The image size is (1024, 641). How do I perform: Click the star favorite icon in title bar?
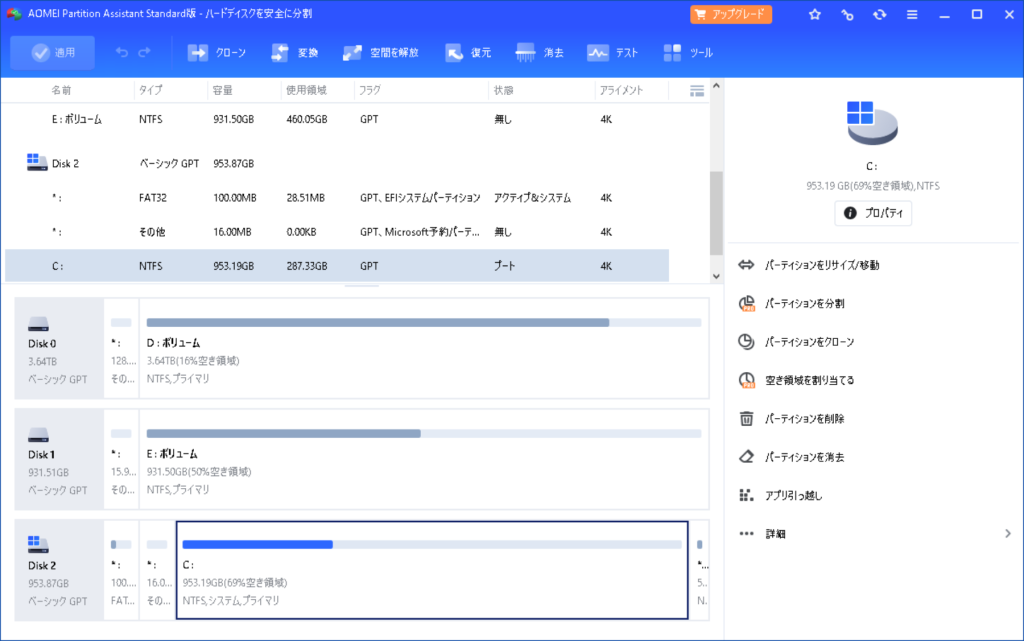pos(814,14)
